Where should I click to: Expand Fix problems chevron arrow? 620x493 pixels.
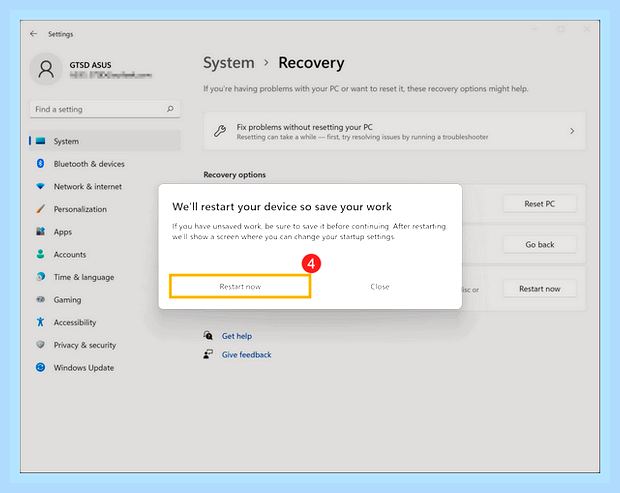coord(572,131)
